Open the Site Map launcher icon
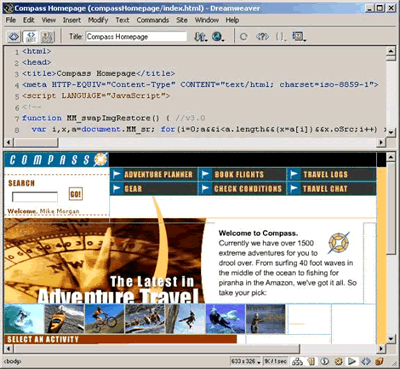 [297, 361]
